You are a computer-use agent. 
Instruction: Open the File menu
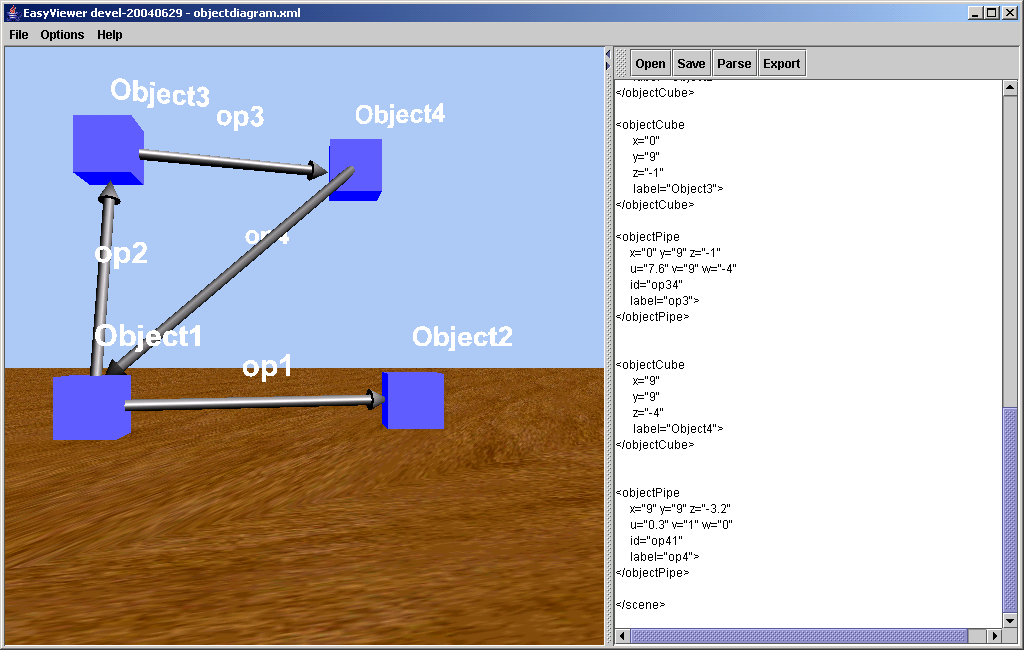tap(18, 35)
